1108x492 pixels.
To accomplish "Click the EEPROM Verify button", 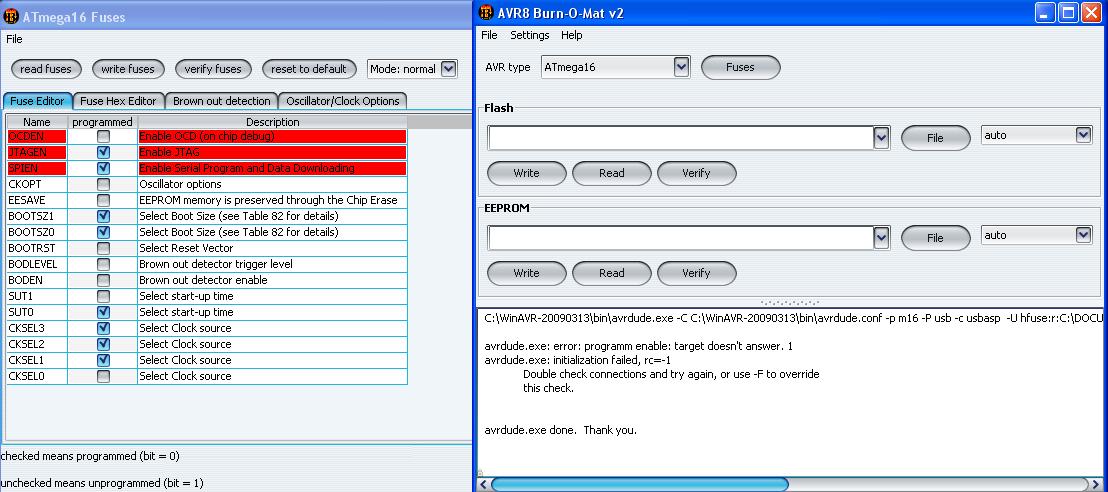I will pyautogui.click(x=696, y=273).
